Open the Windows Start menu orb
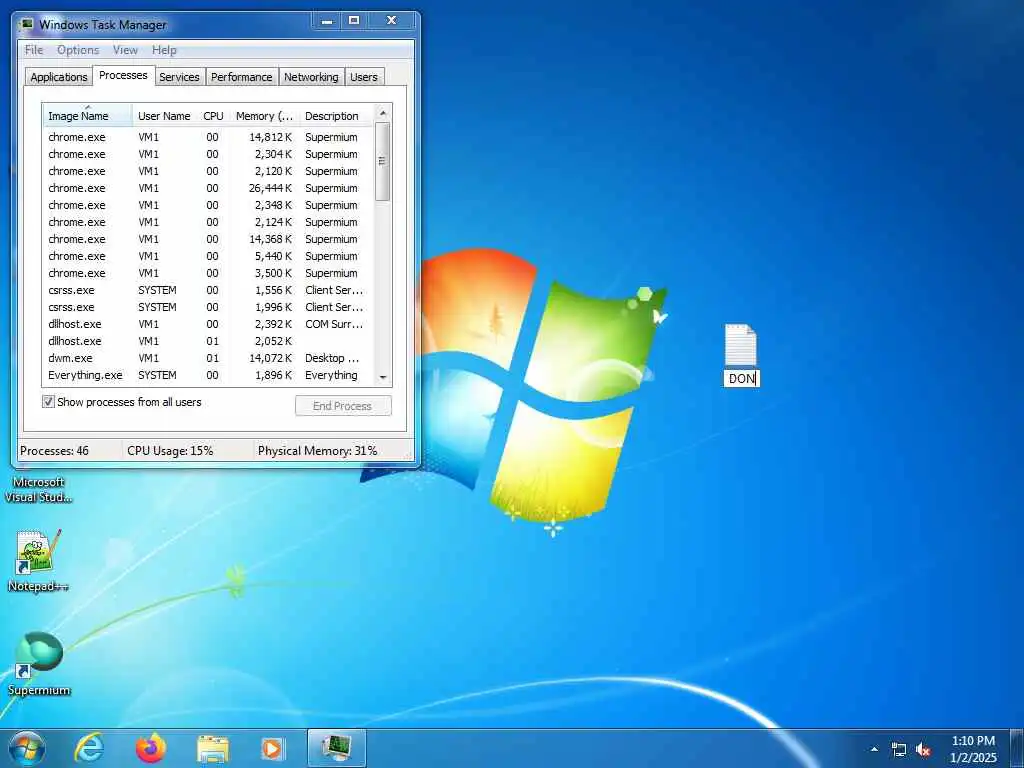 [27, 749]
